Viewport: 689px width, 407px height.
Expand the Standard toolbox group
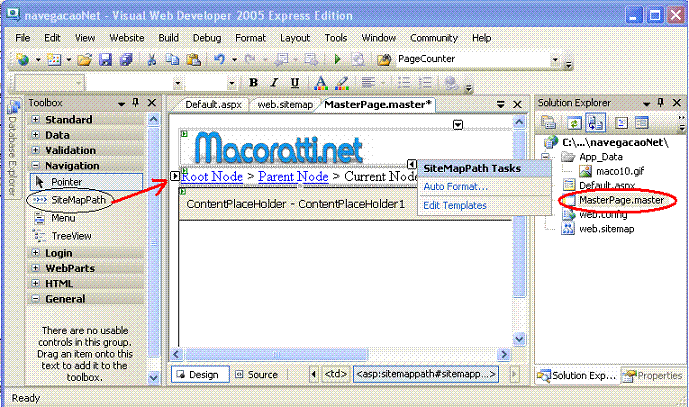point(36,120)
